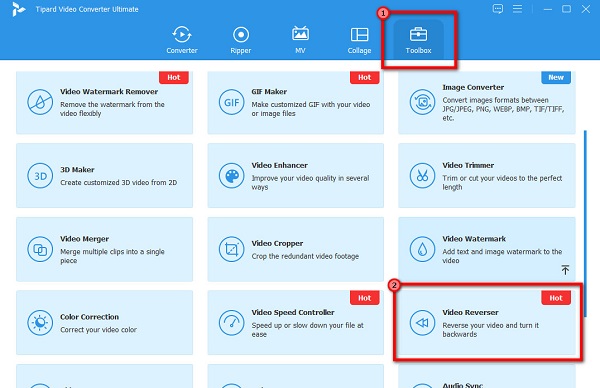This screenshot has width=600, height=388.
Task: Click 'Remove the watermark from the video flexibly' text
Action: (112, 109)
